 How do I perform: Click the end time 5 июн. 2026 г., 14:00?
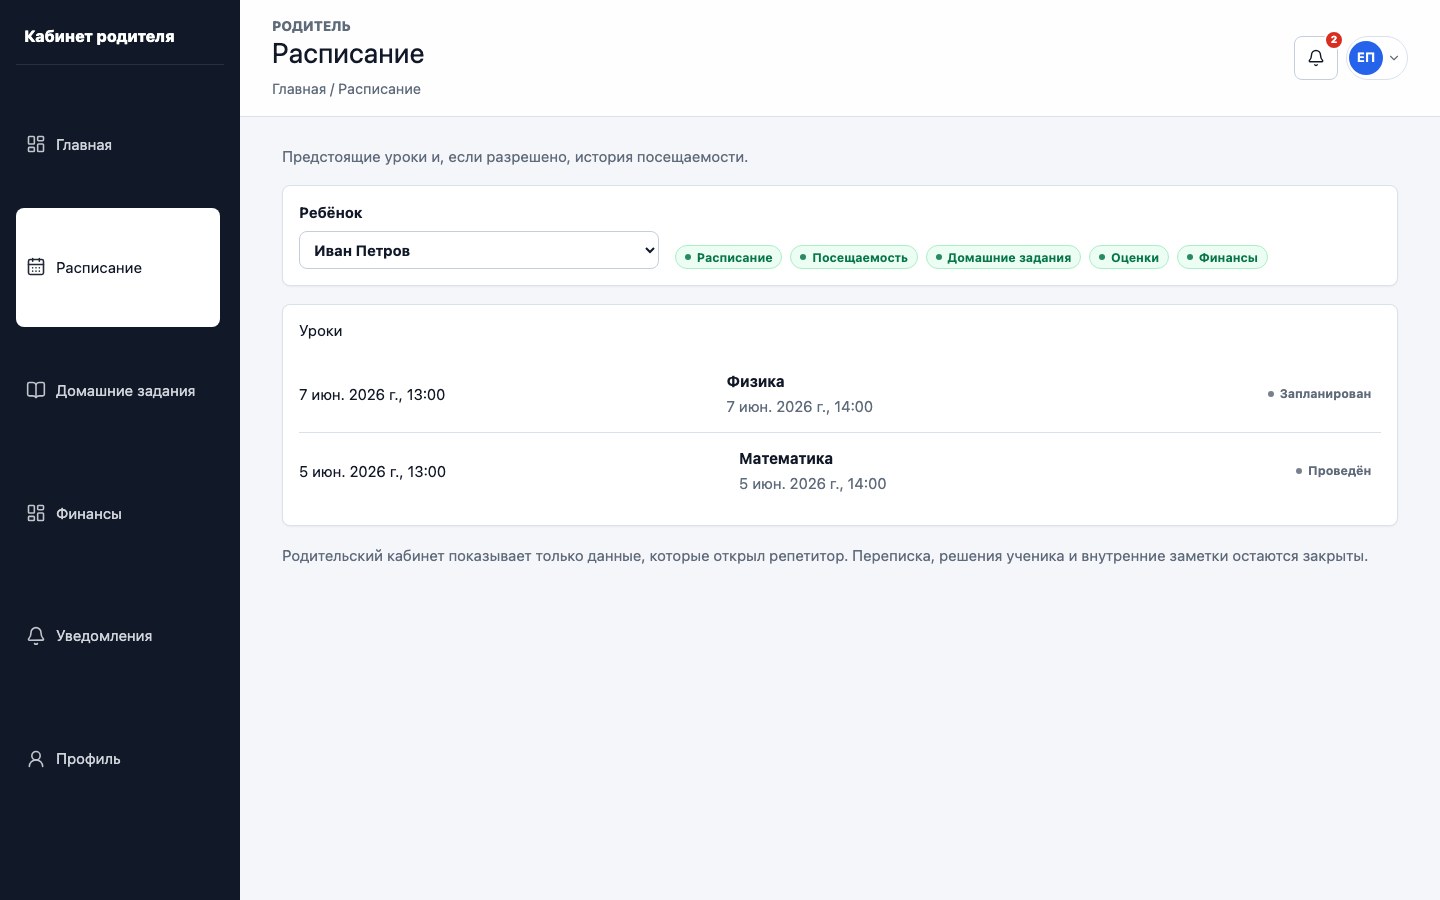(812, 484)
